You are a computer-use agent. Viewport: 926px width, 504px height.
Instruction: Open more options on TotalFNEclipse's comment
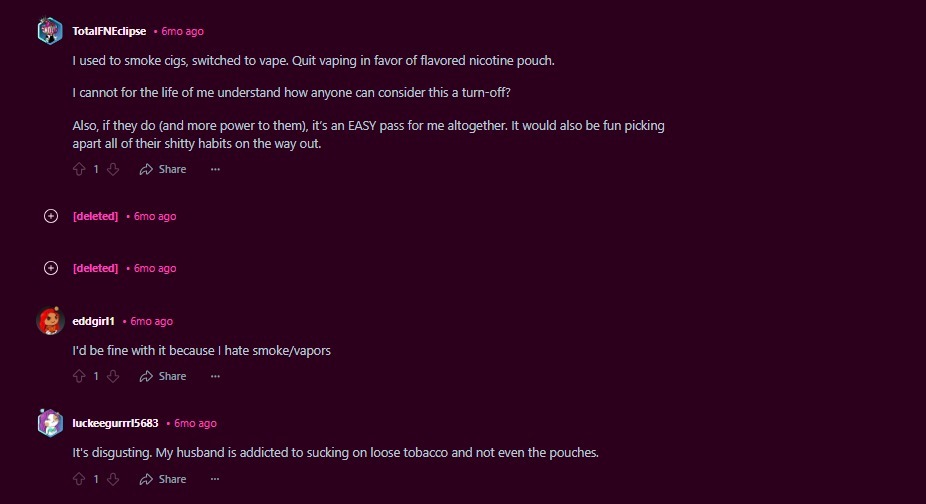(x=215, y=170)
